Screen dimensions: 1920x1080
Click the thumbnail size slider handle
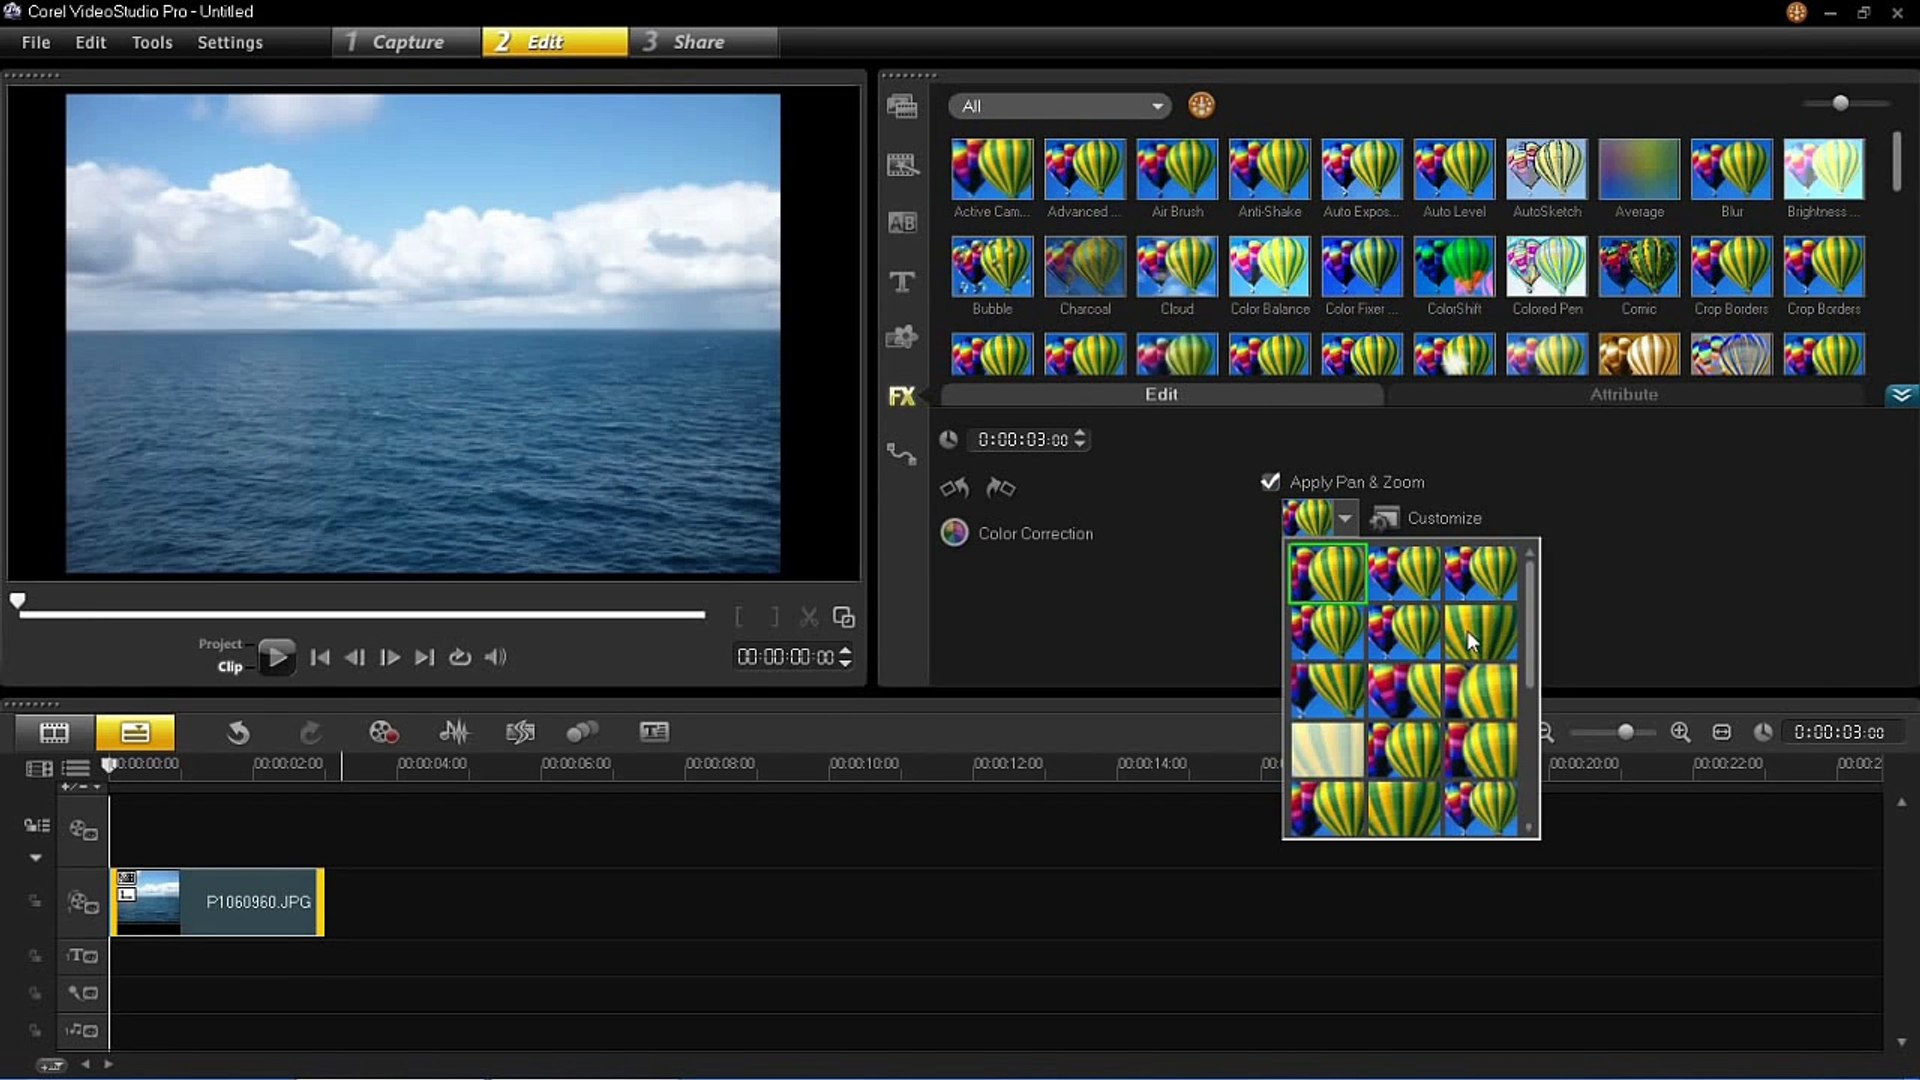click(1840, 103)
